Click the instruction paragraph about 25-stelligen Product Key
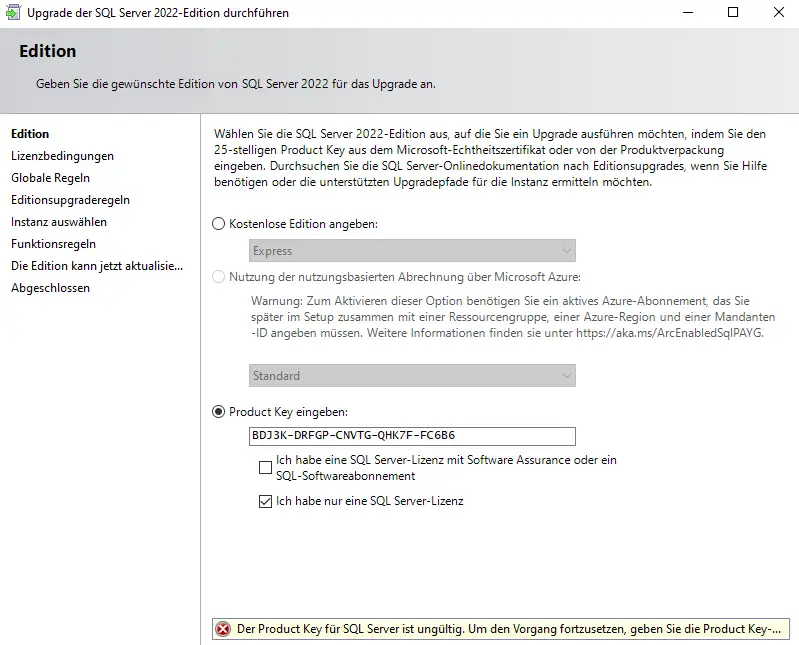The height and width of the screenshot is (645, 799). point(490,158)
